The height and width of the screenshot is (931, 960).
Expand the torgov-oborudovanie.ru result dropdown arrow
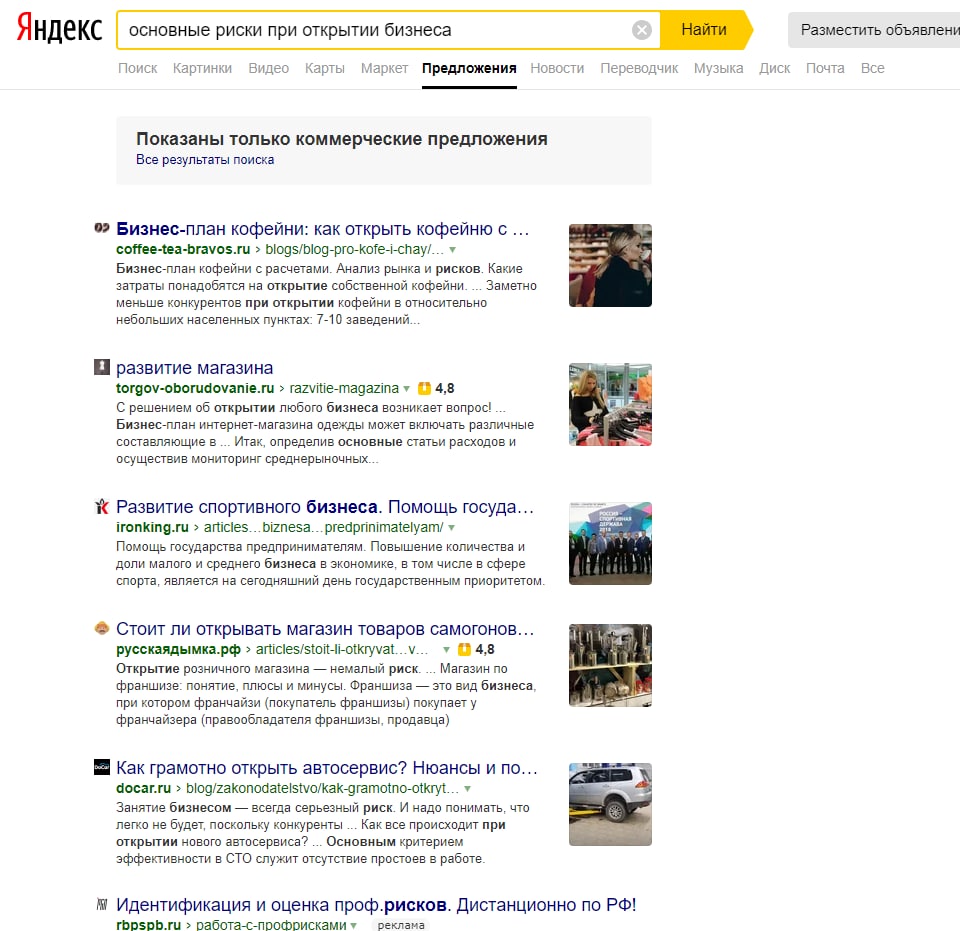coord(406,389)
